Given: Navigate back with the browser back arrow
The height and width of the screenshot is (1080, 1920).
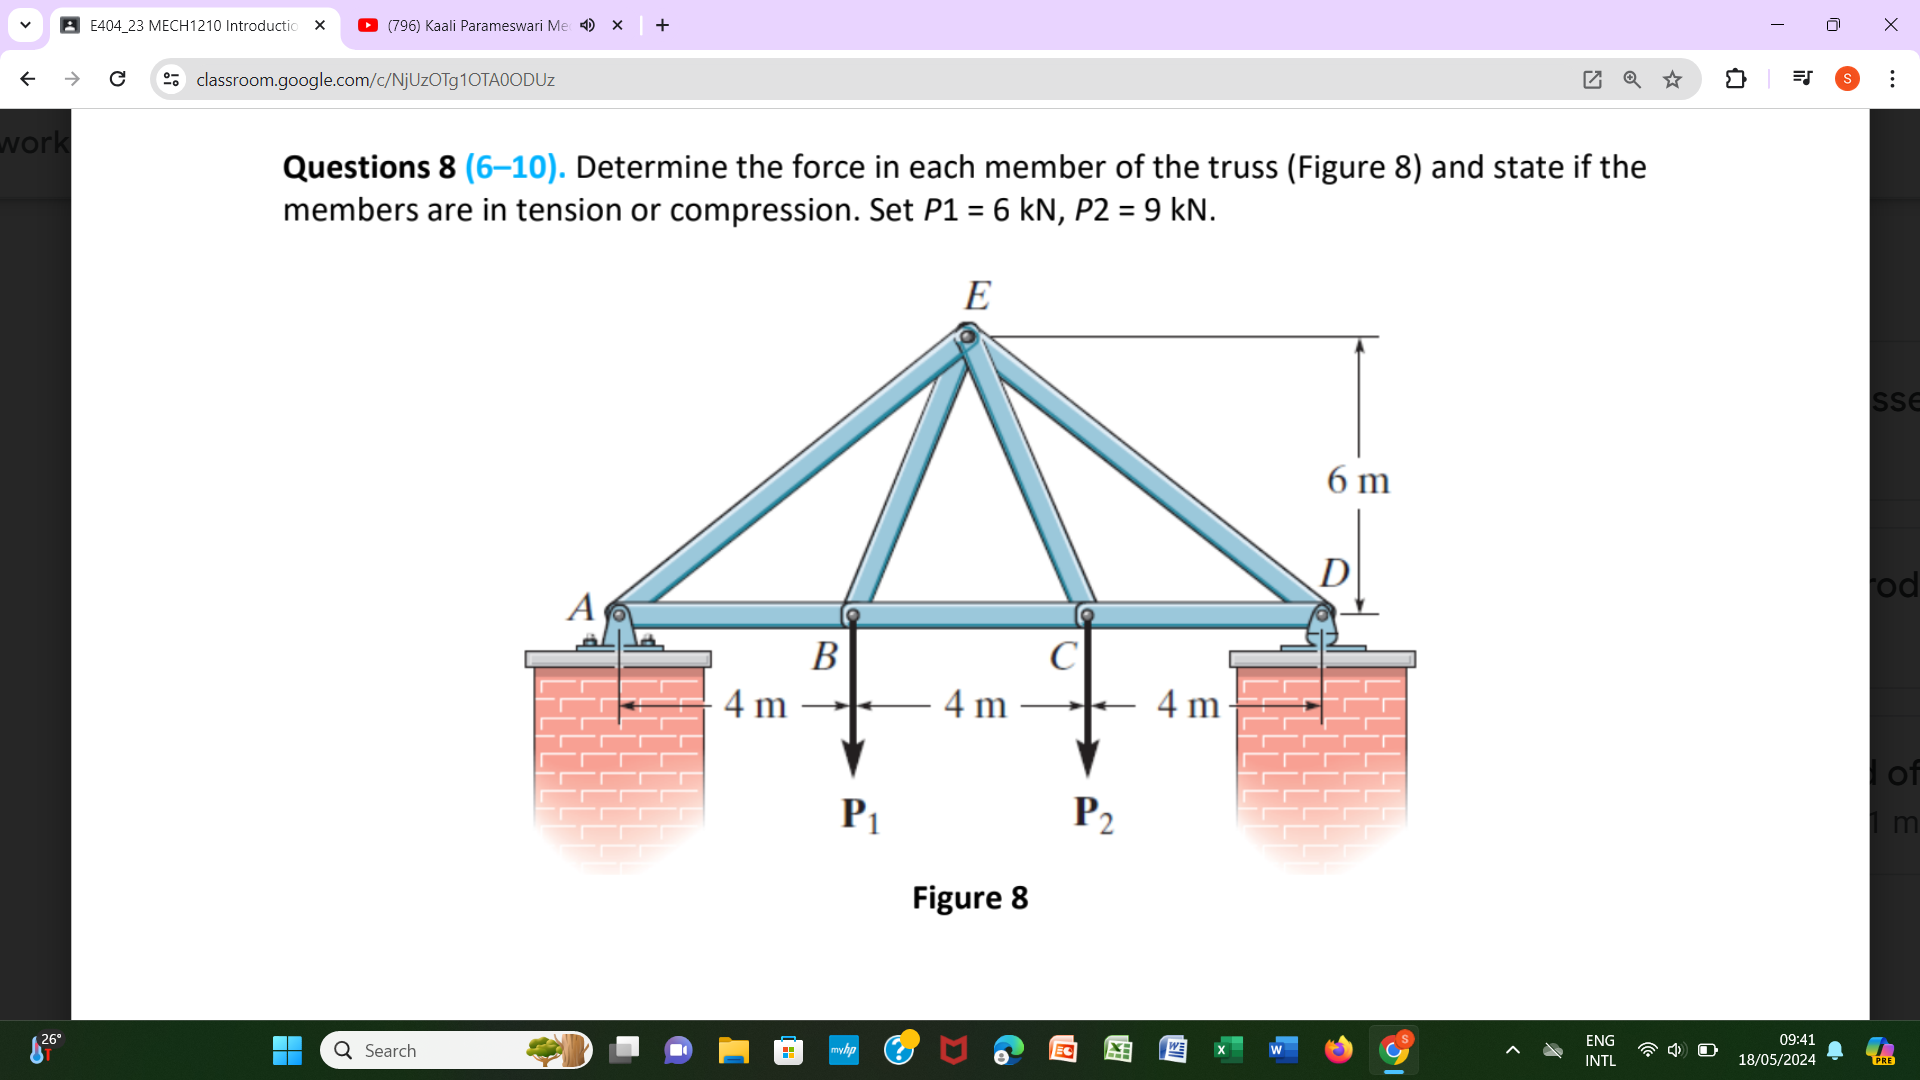Looking at the screenshot, I should (27, 79).
